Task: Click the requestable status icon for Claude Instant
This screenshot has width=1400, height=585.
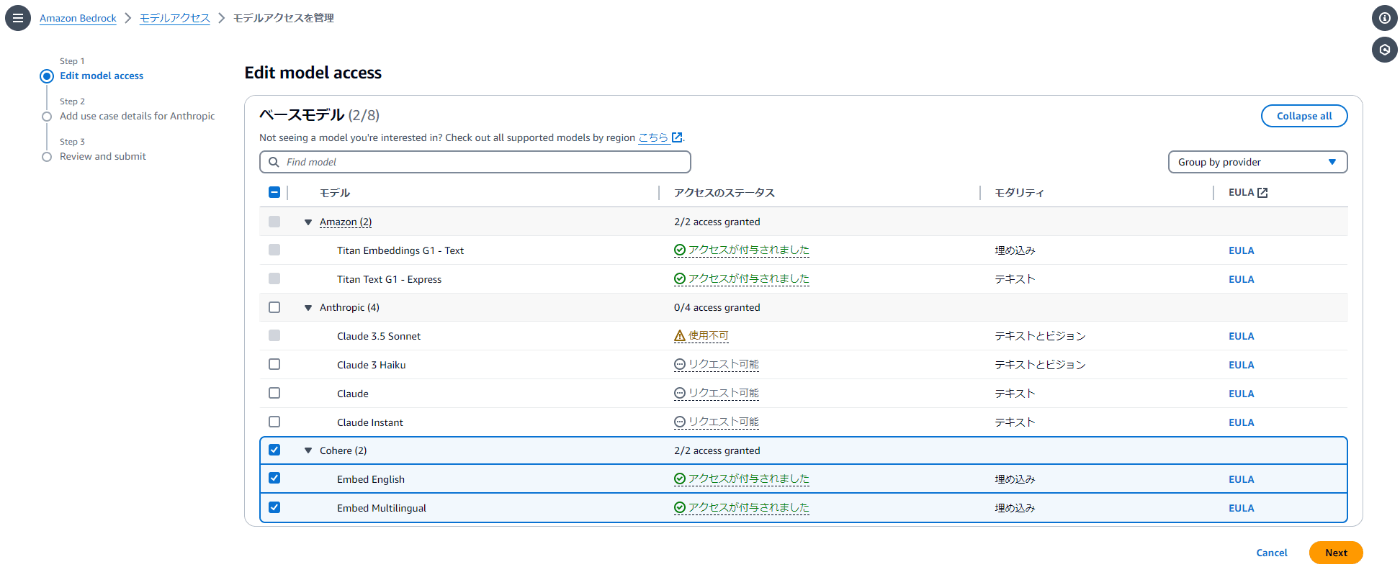Action: 680,422
